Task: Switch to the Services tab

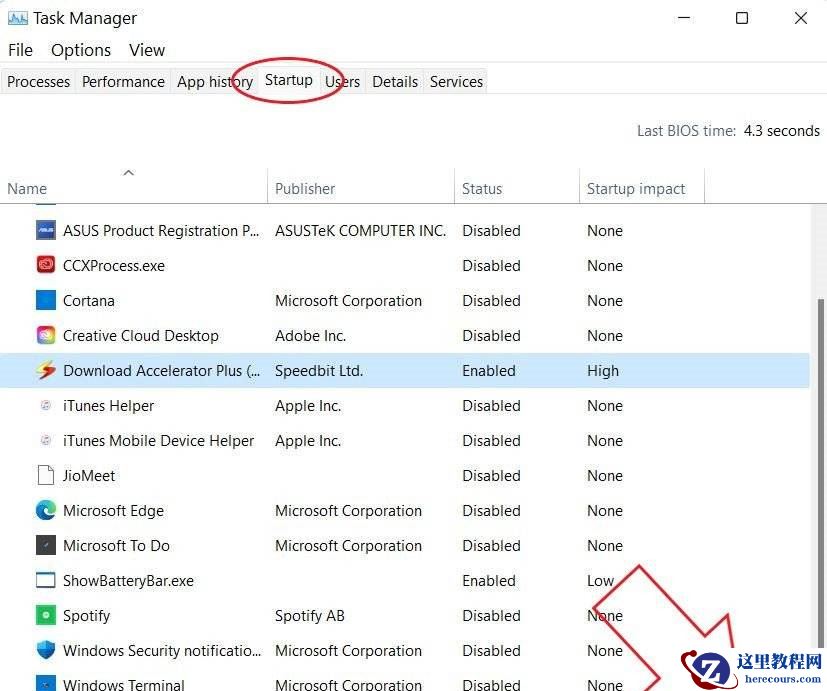Action: click(x=456, y=81)
